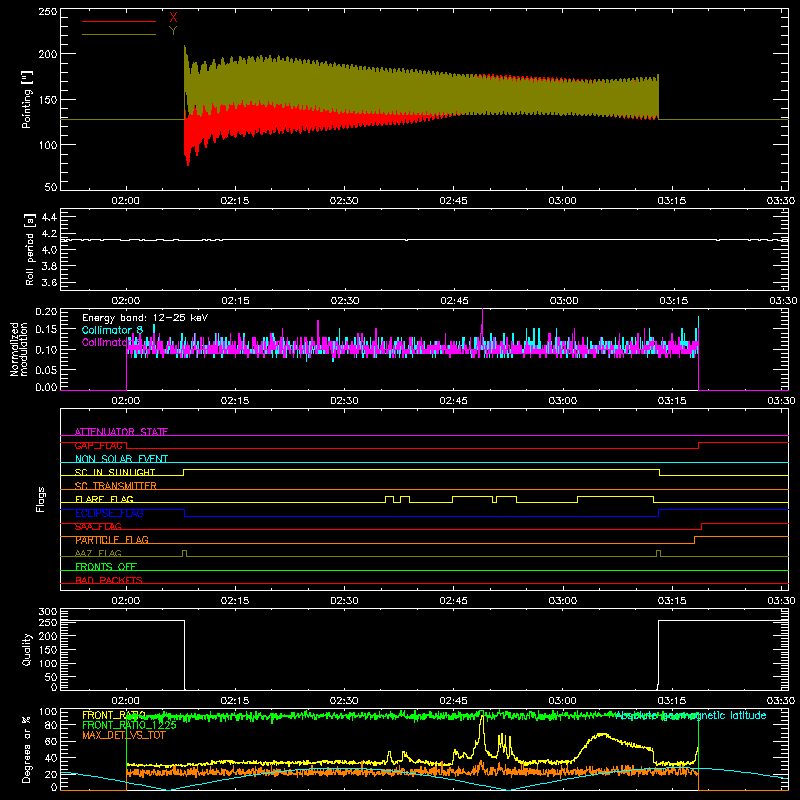Click the SC_TRANSMITTER flag label
This screenshot has height=800, width=800.
[x=115, y=485]
